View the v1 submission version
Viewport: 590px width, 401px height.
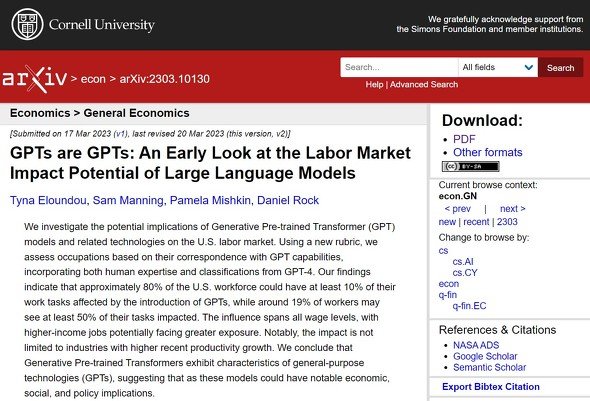(120, 134)
